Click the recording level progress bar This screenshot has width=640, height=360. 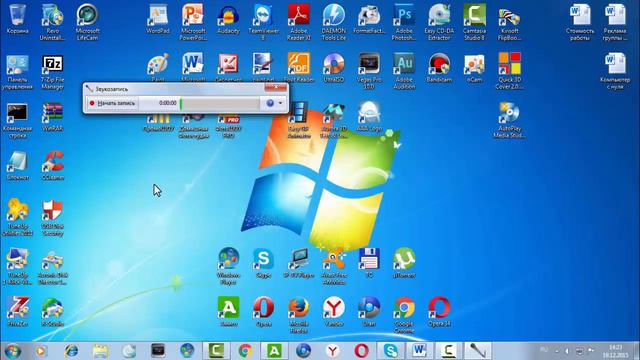[x=220, y=103]
